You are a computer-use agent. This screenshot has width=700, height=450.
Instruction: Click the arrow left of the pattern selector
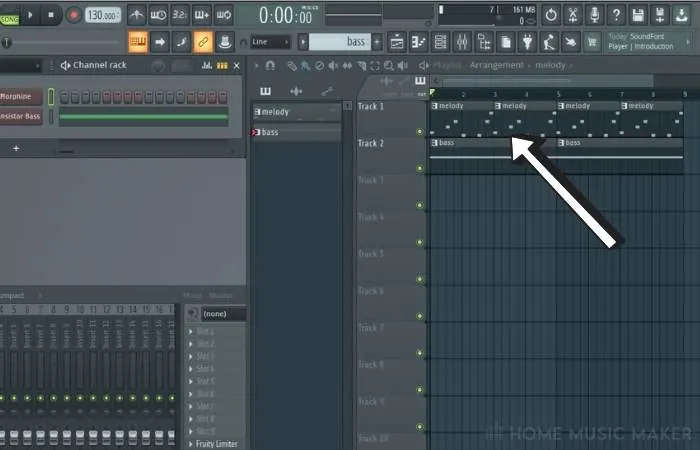click(x=303, y=42)
